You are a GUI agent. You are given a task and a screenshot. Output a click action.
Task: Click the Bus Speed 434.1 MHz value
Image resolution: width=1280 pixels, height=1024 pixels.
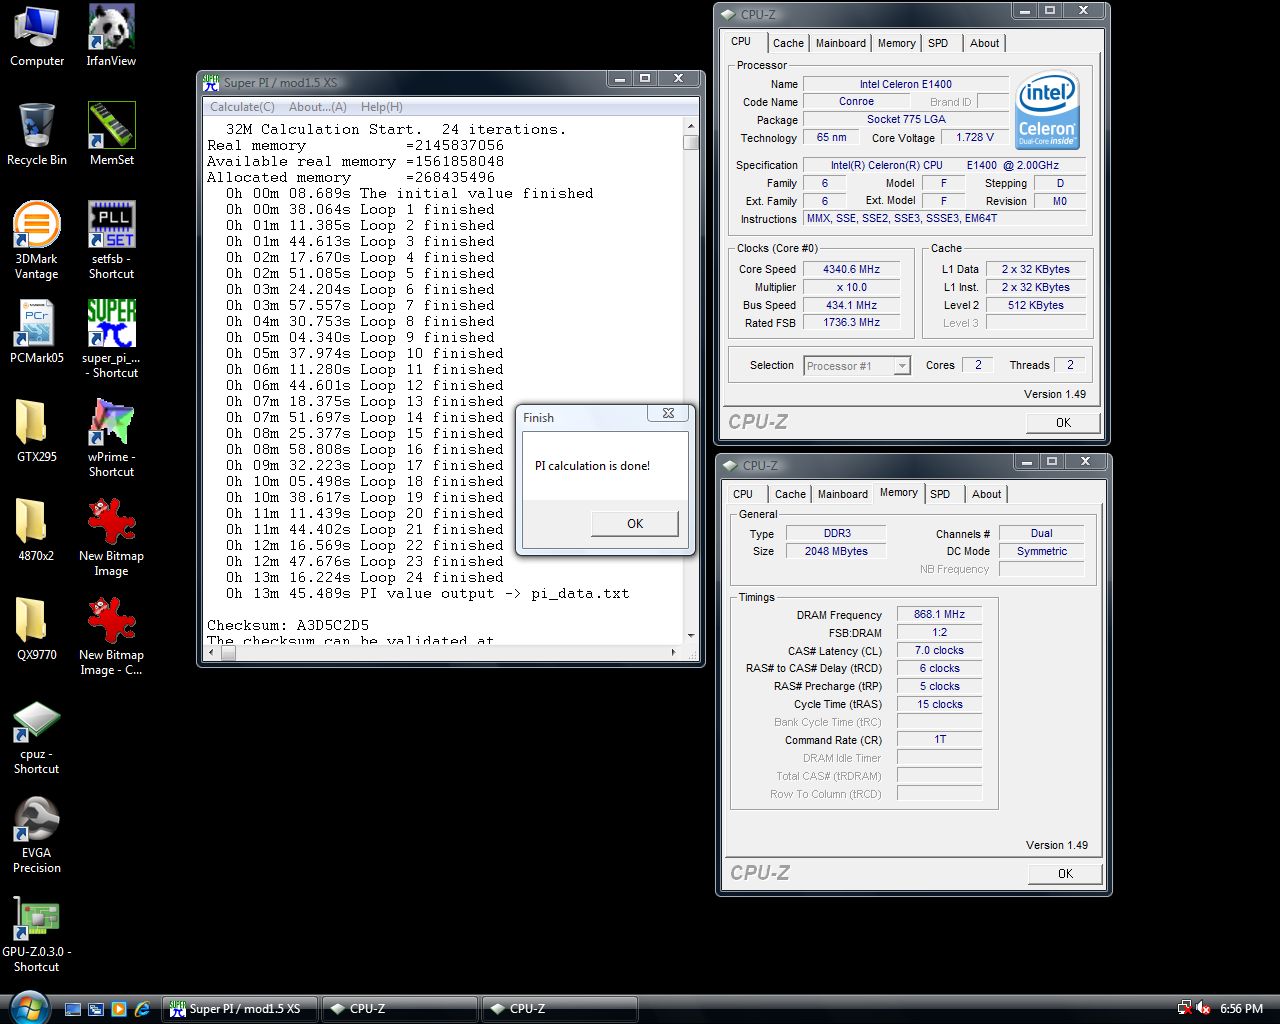pyautogui.click(x=851, y=305)
